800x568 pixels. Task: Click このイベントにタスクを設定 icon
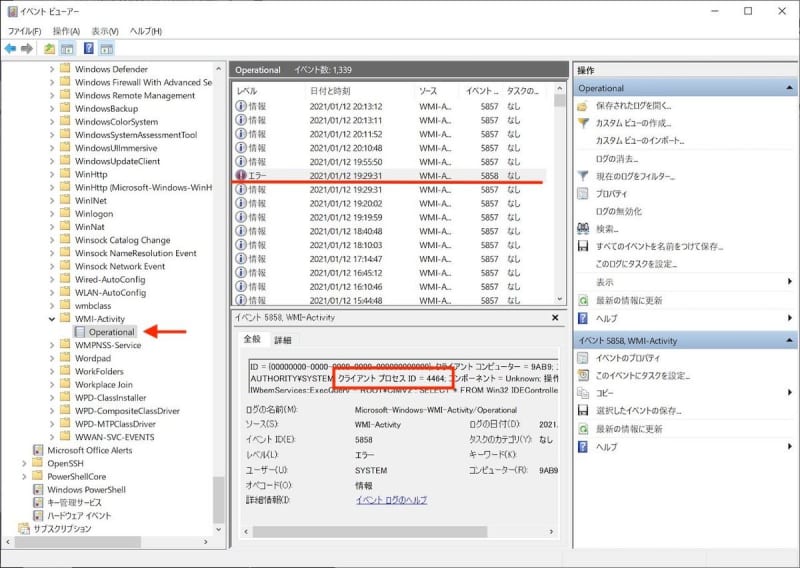coord(583,375)
